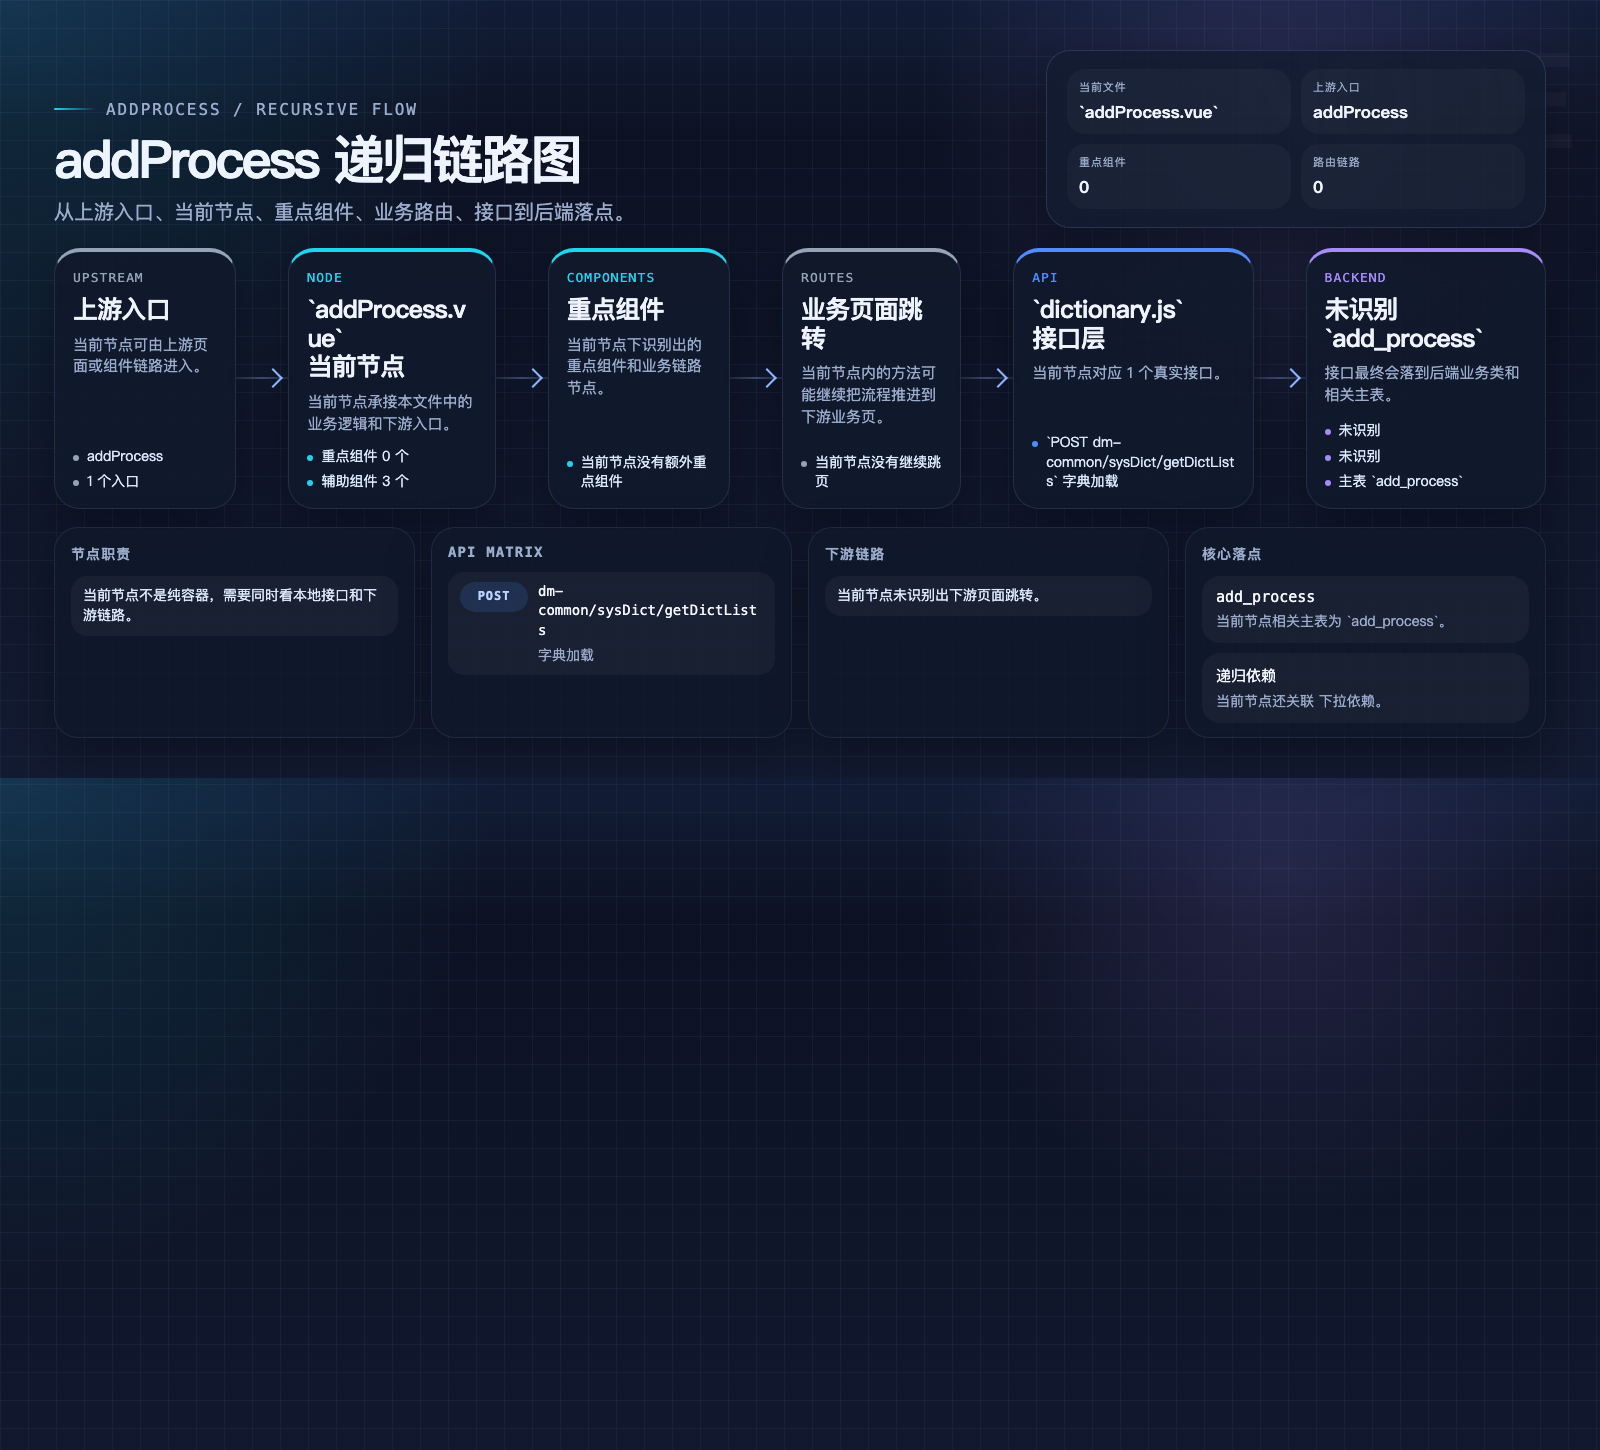The height and width of the screenshot is (1450, 1600).
Task: Click '当前节点可由上游页面或组件链路进入' description
Action: [x=140, y=355]
